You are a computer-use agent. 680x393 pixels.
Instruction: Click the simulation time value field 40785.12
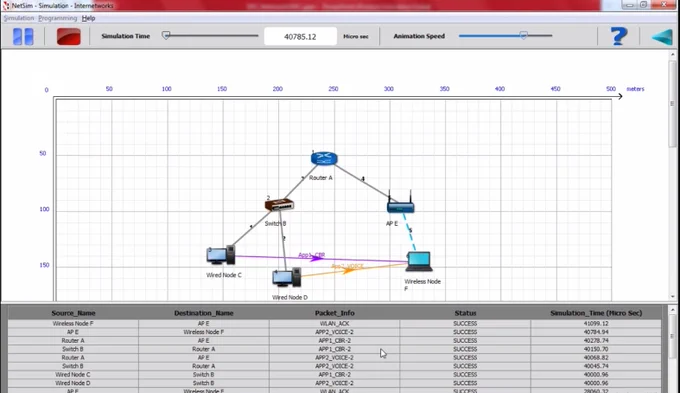[x=300, y=36]
